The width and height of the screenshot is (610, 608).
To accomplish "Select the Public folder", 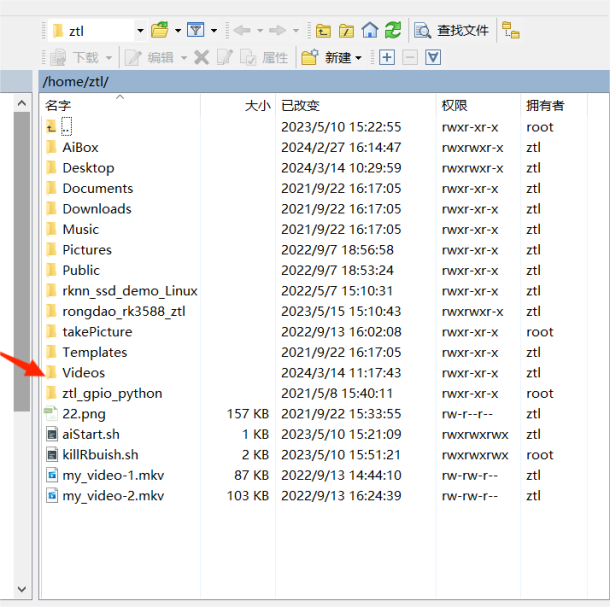I will coord(81,270).
